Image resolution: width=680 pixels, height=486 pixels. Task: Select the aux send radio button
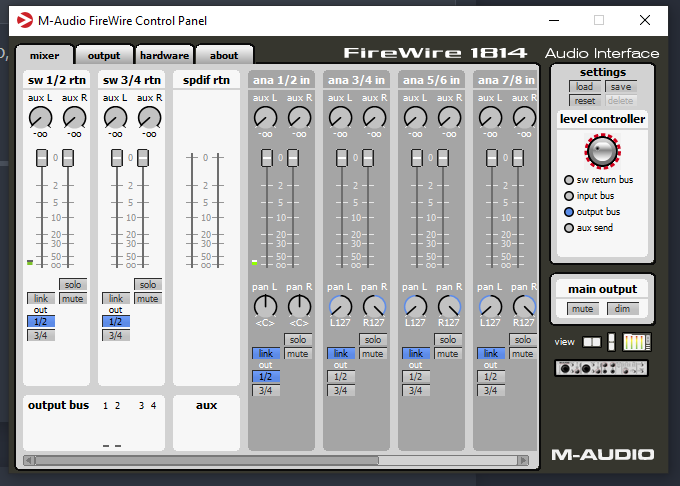coord(569,228)
